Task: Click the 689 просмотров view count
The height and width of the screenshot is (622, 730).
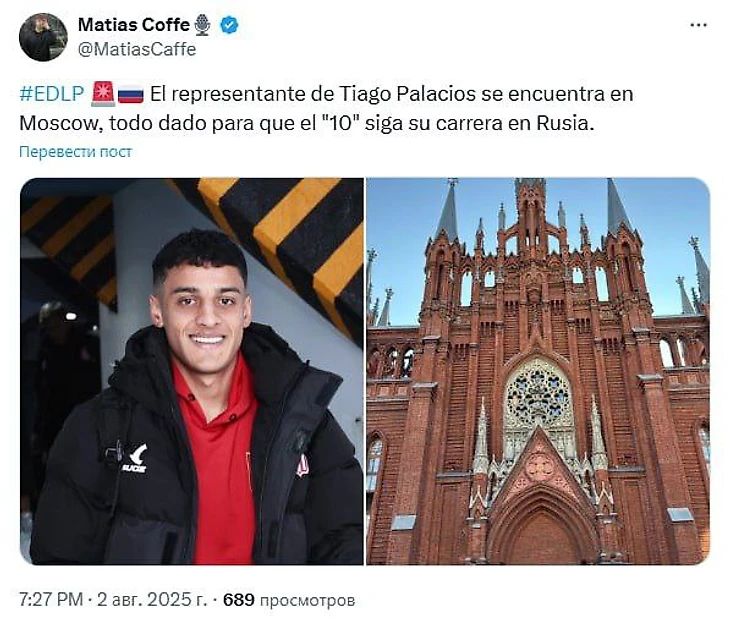Action: pos(289,600)
